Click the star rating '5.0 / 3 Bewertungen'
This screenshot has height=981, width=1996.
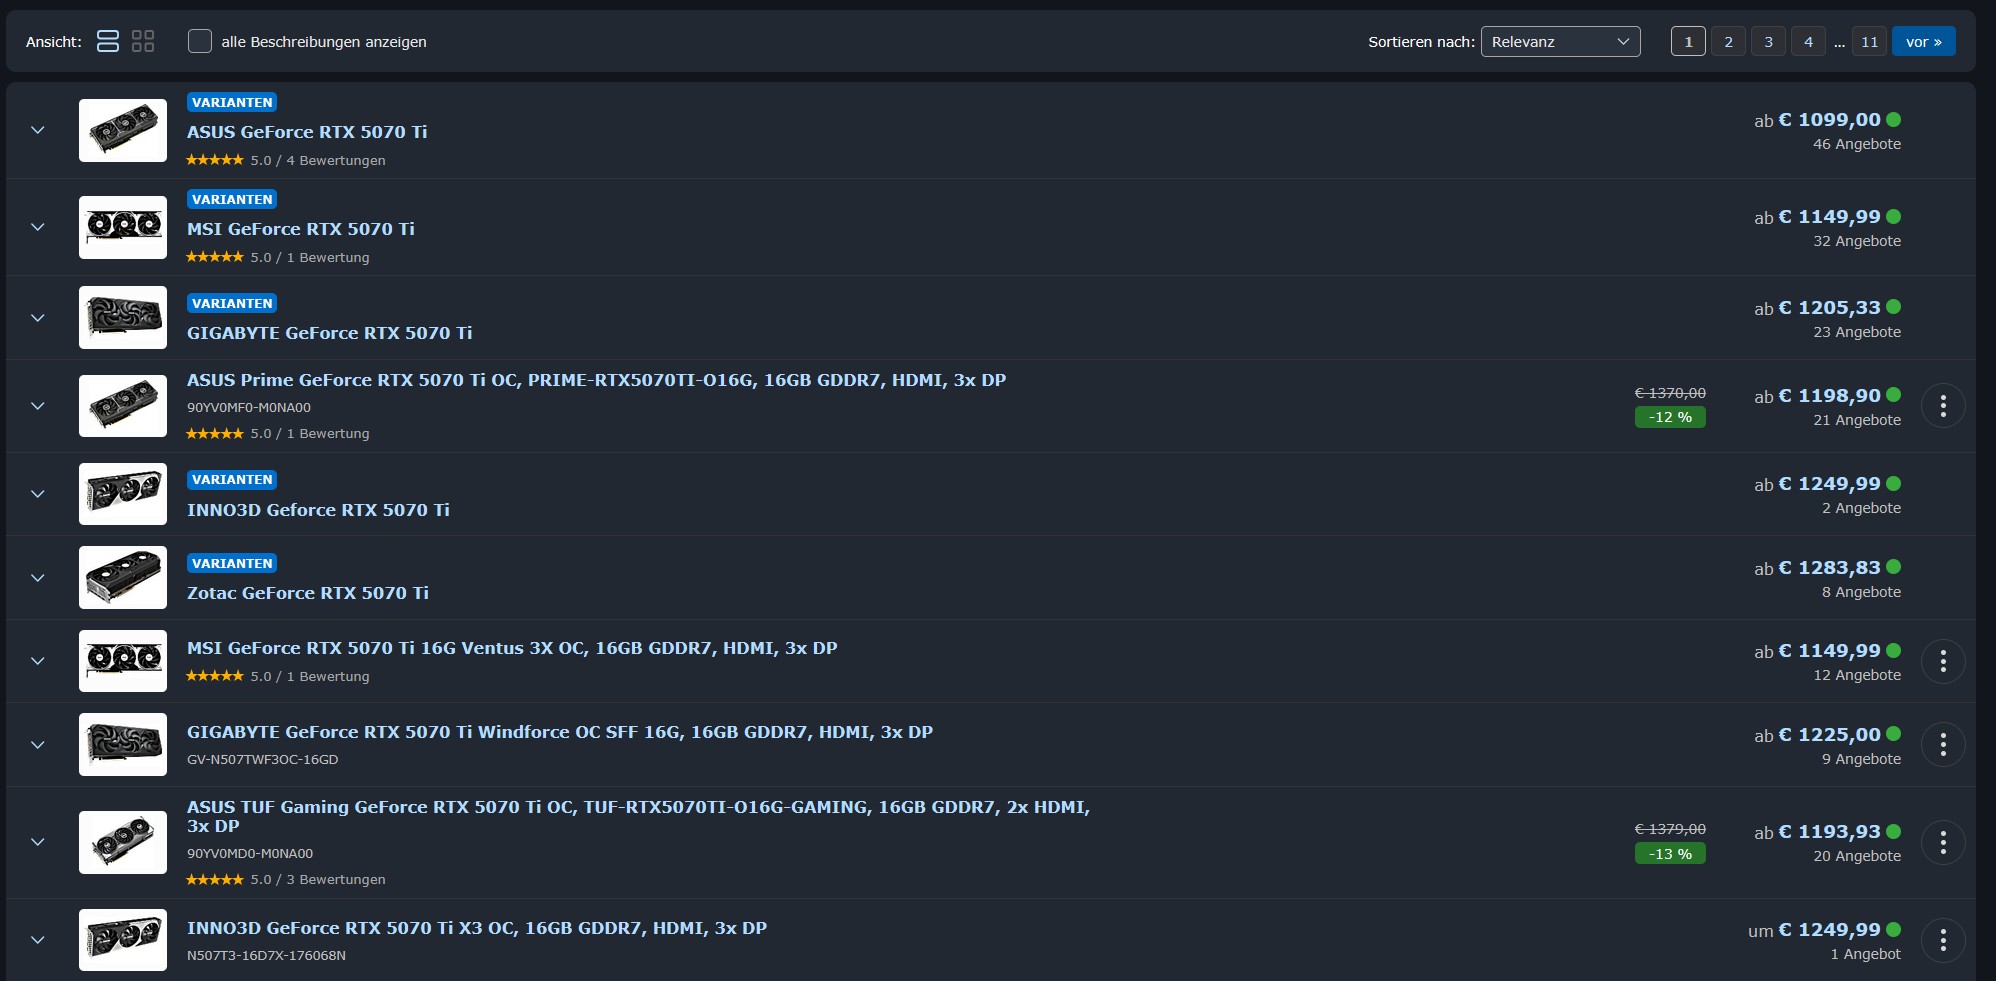tap(286, 880)
